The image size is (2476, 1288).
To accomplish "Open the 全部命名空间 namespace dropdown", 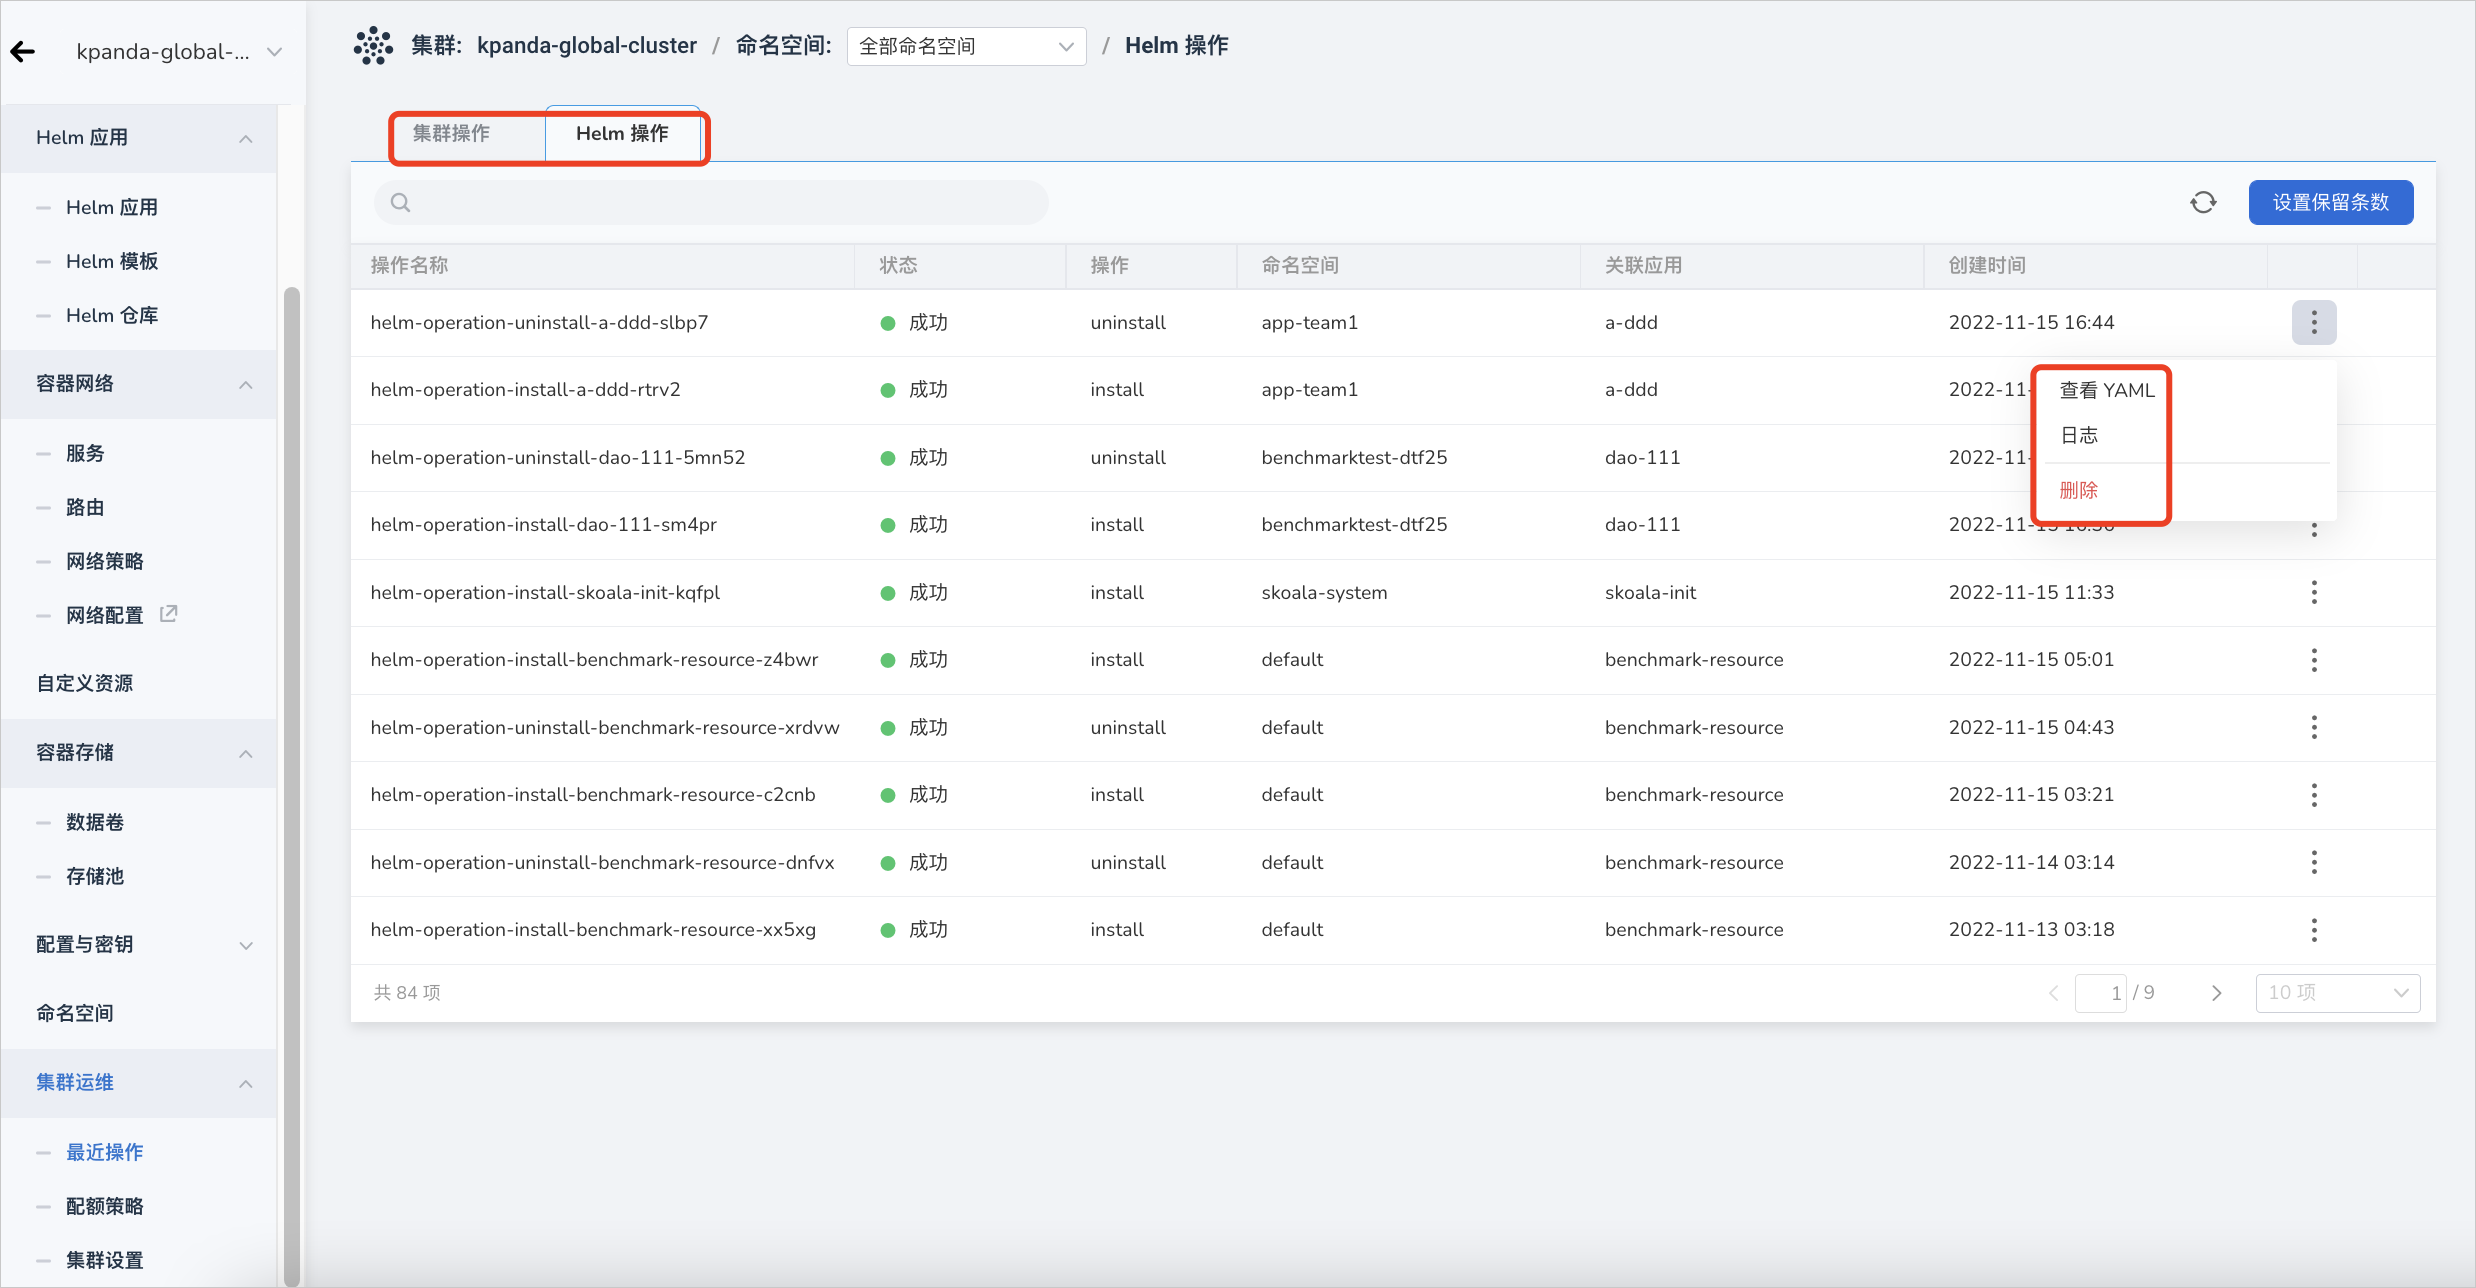I will (966, 46).
